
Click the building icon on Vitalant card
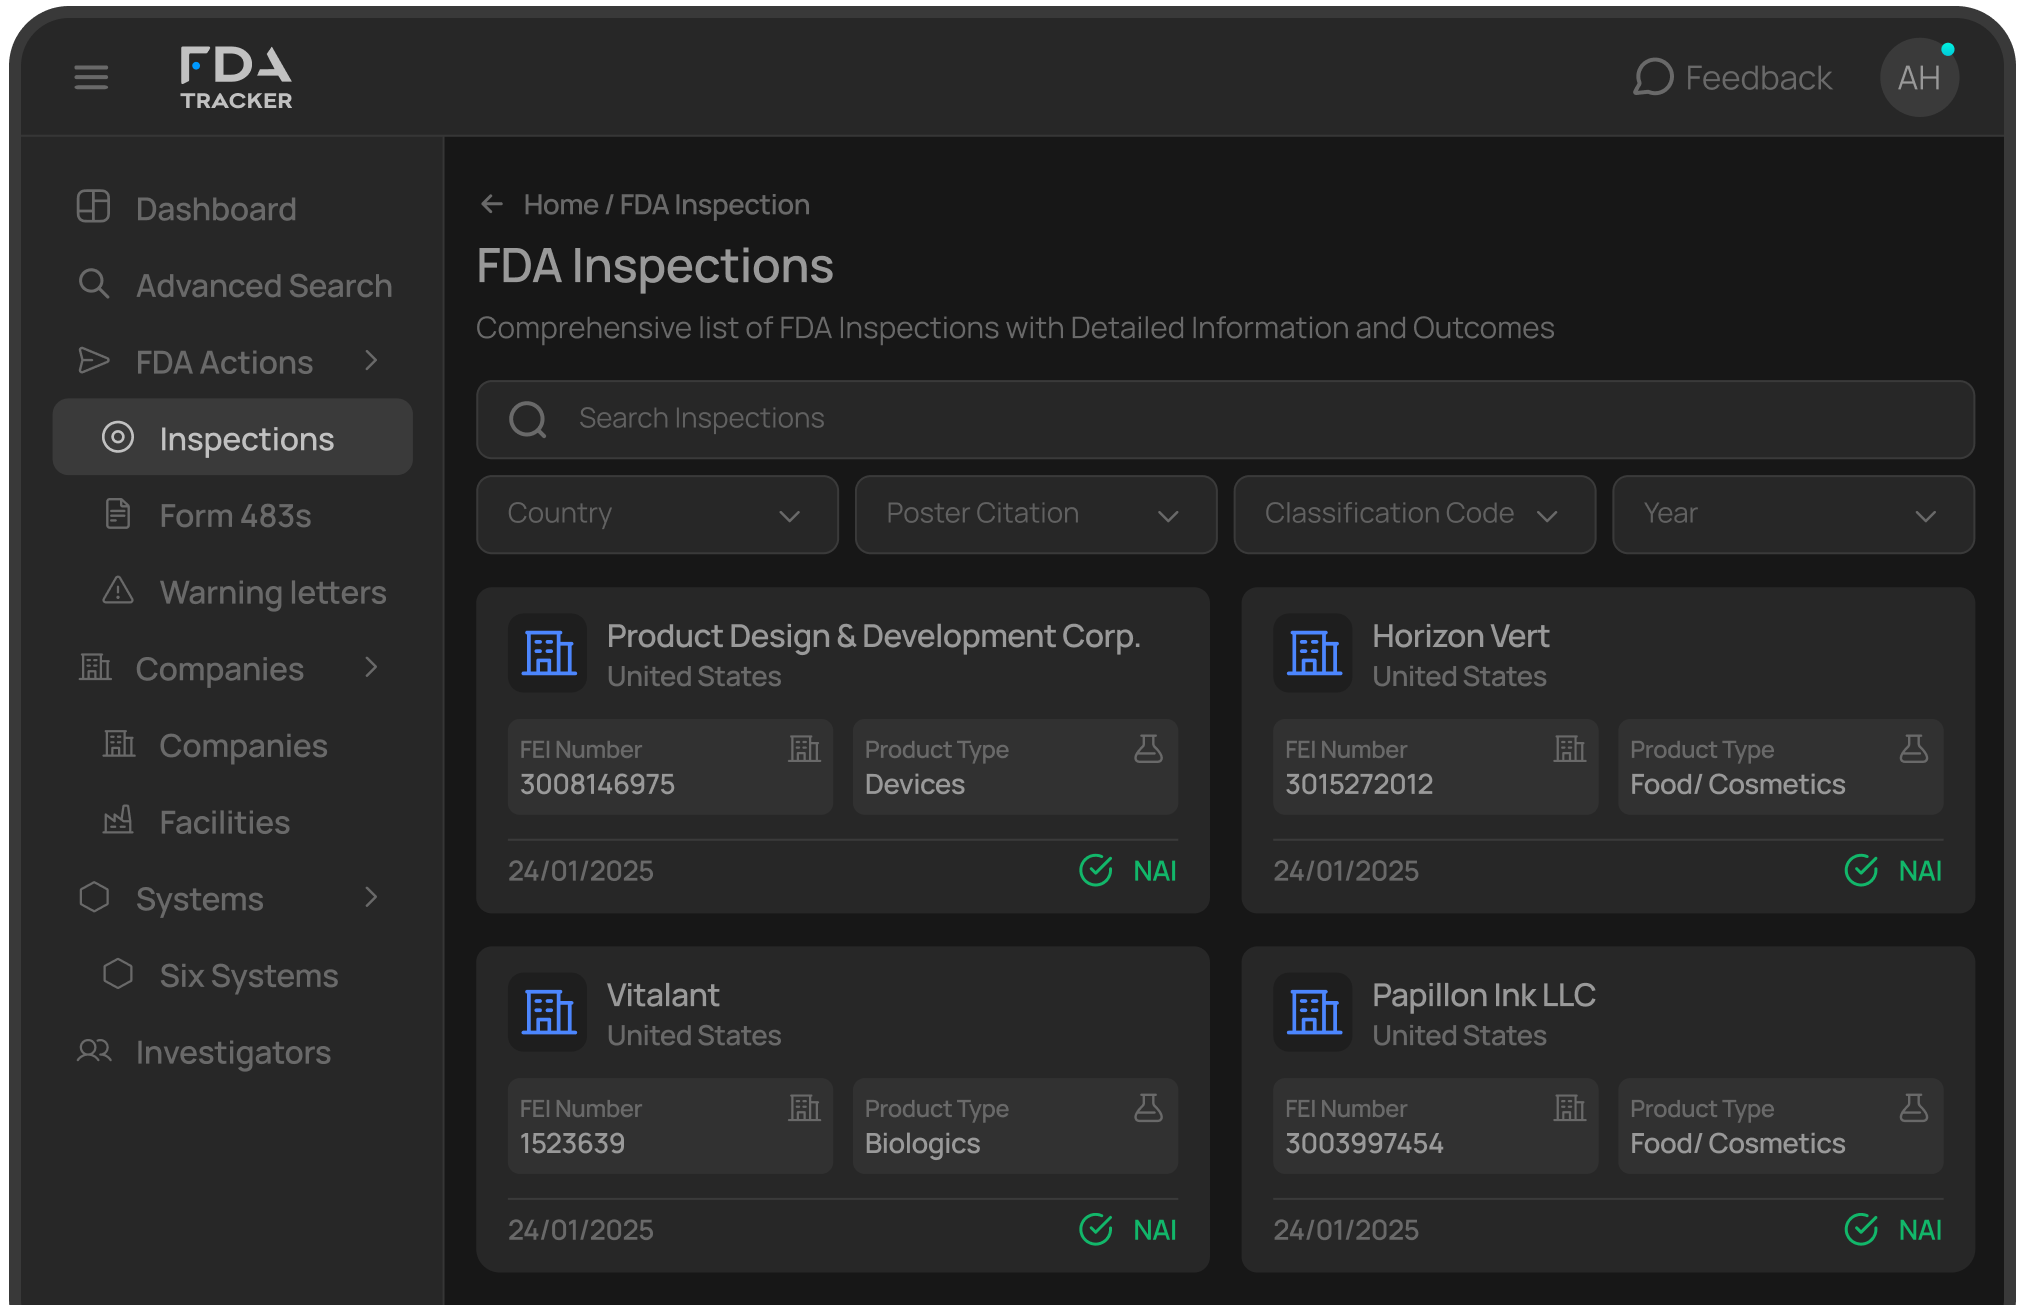(548, 1012)
